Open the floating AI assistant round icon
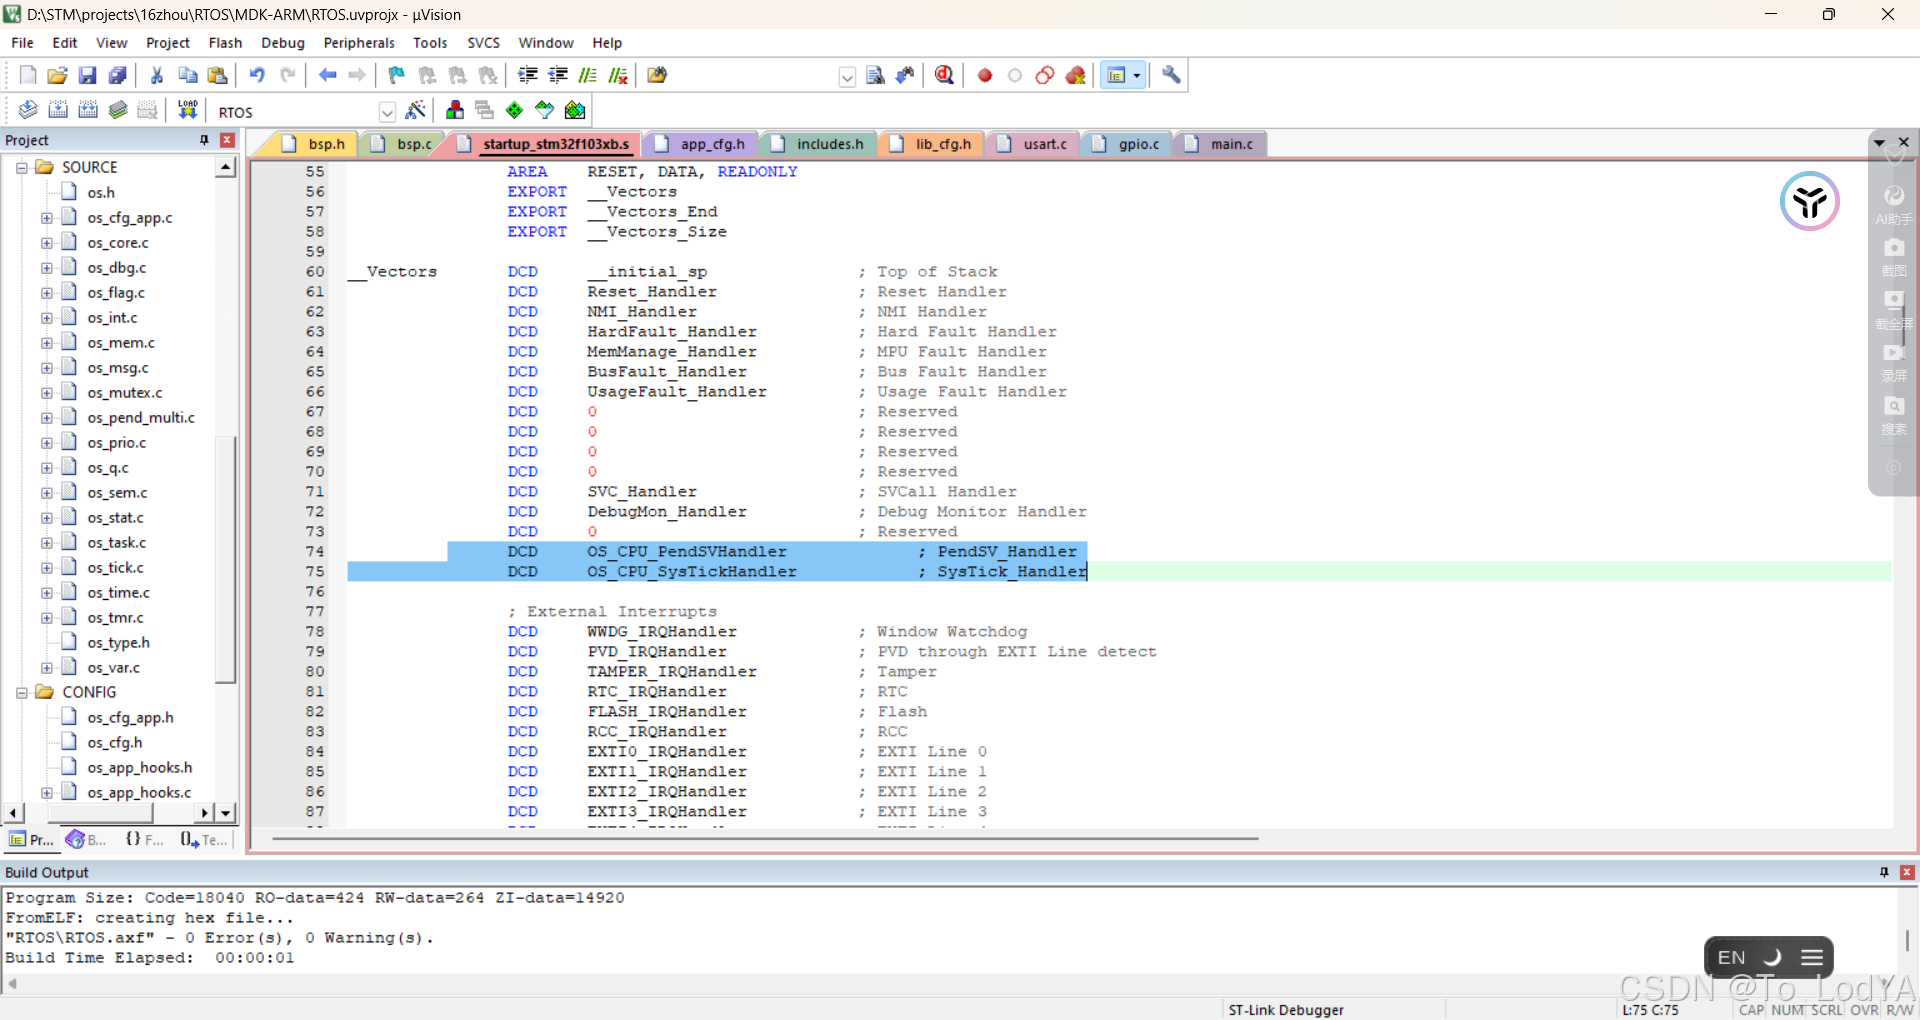The image size is (1920, 1020). (x=1809, y=201)
